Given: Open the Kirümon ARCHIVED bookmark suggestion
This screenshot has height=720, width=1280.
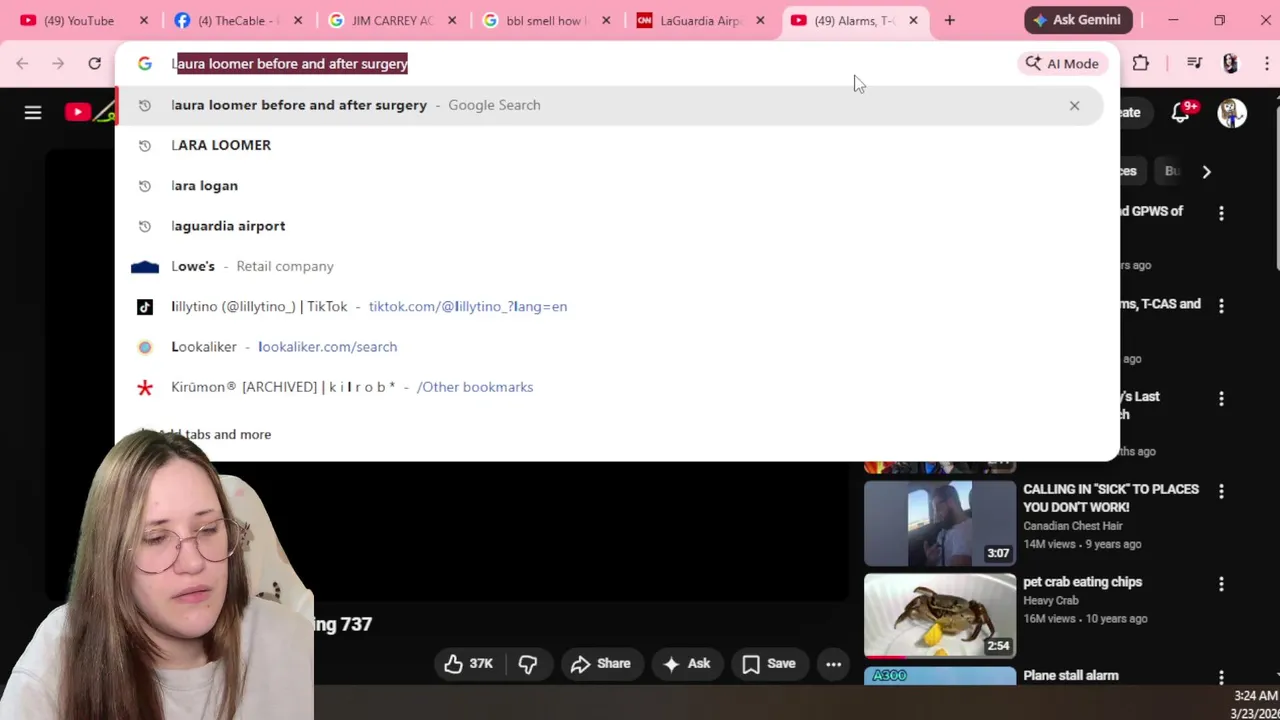Looking at the screenshot, I should click(610, 387).
